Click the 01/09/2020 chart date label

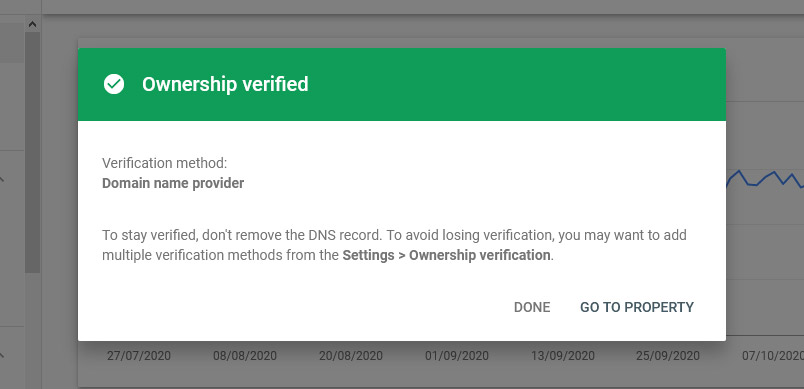pyautogui.click(x=457, y=356)
